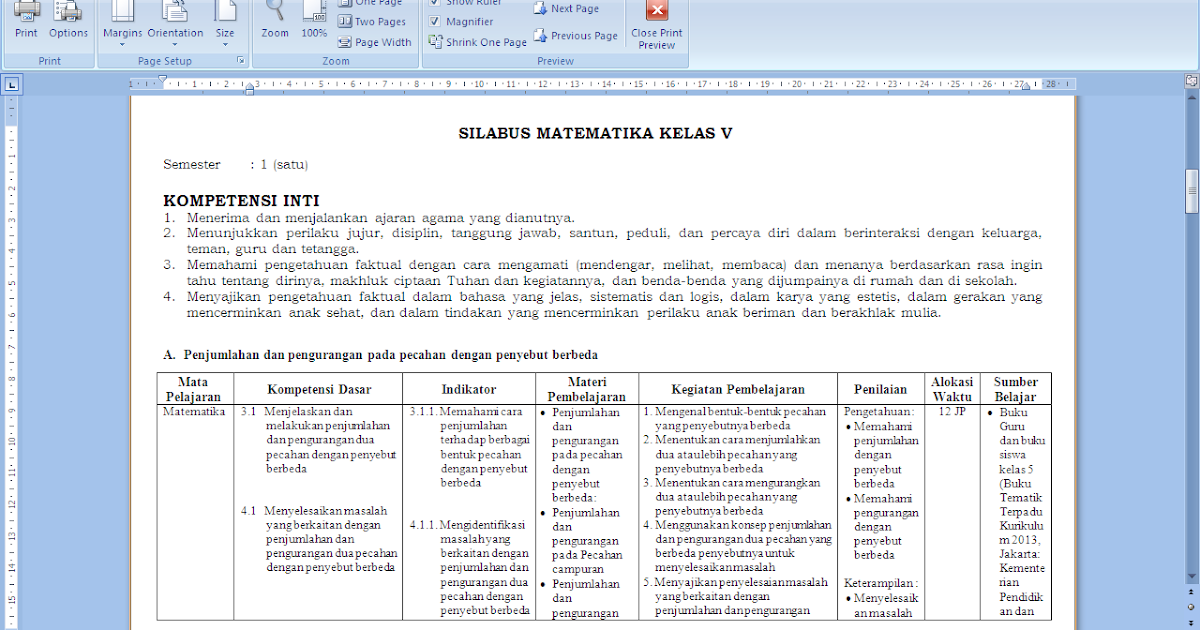Click Close Print Preview
This screenshot has height=630, width=1200.
tap(655, 22)
